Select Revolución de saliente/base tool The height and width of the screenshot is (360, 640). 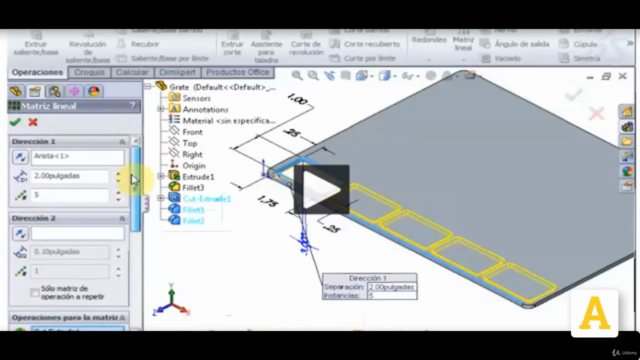tap(87, 46)
